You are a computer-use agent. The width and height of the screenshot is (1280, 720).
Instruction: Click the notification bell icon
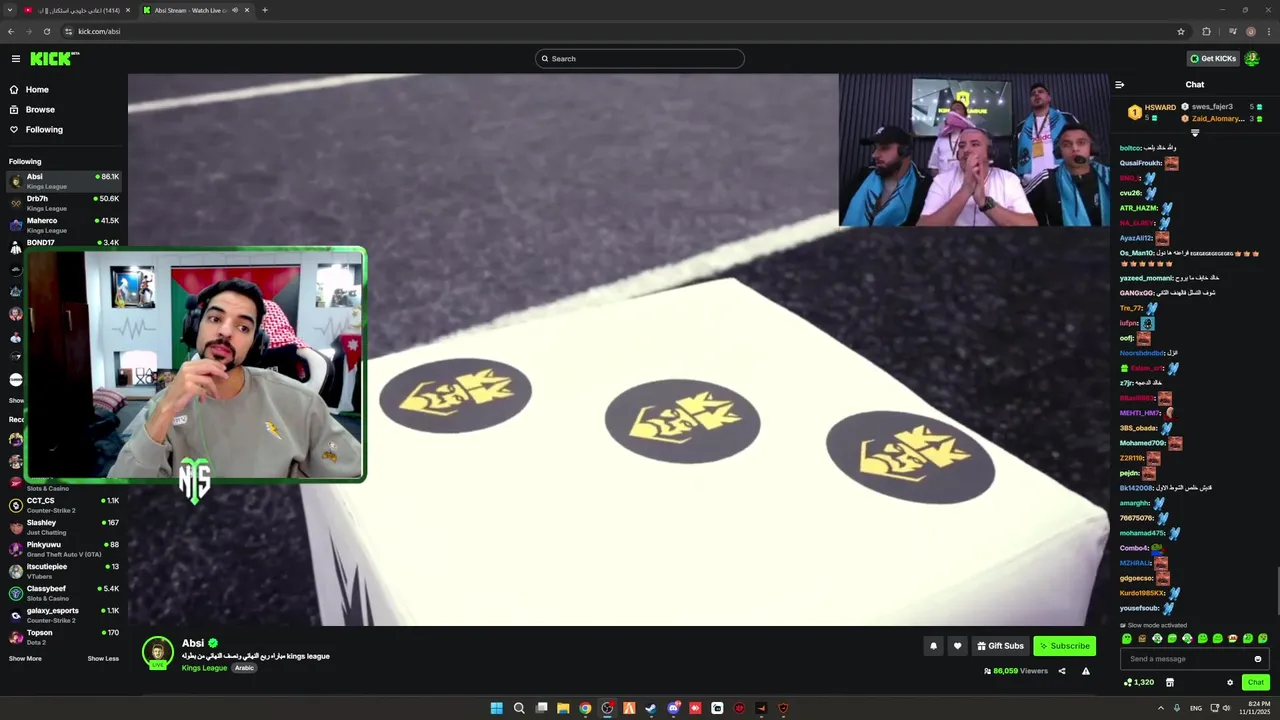pyautogui.click(x=933, y=646)
